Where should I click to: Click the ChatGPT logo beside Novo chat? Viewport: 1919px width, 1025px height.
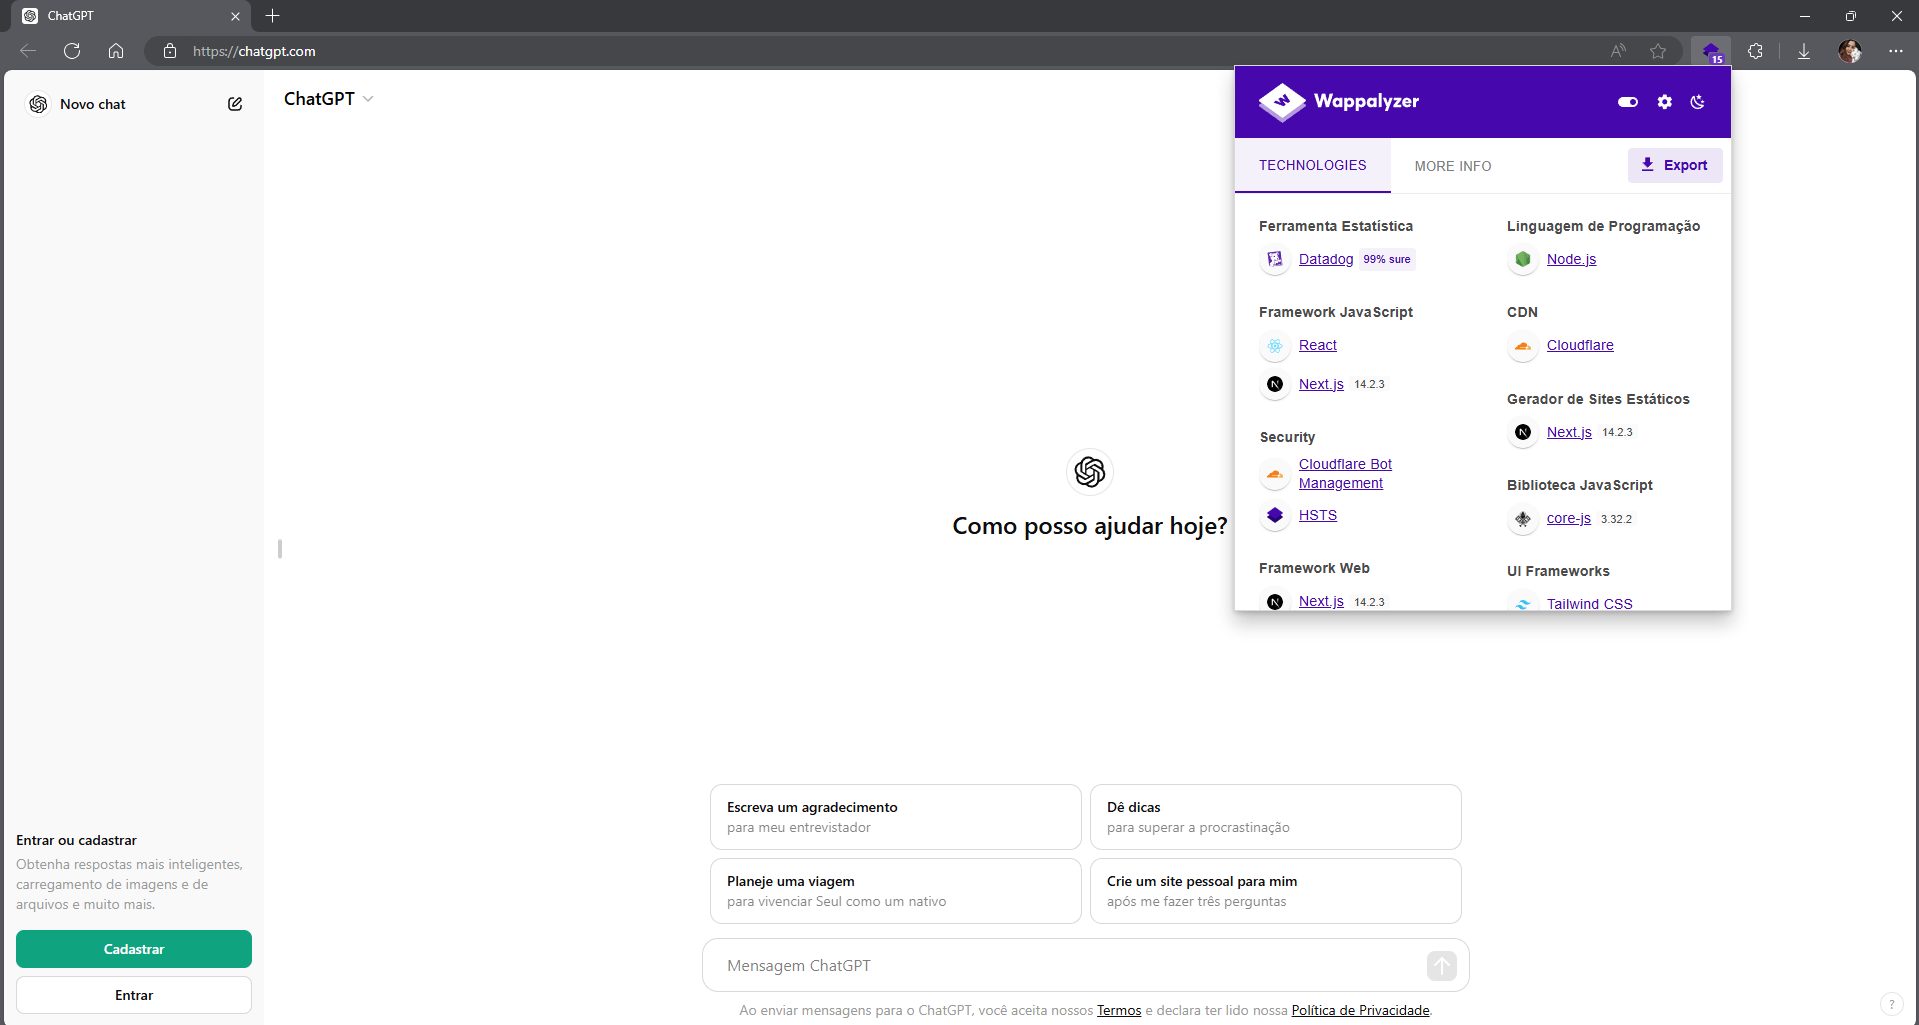38,104
